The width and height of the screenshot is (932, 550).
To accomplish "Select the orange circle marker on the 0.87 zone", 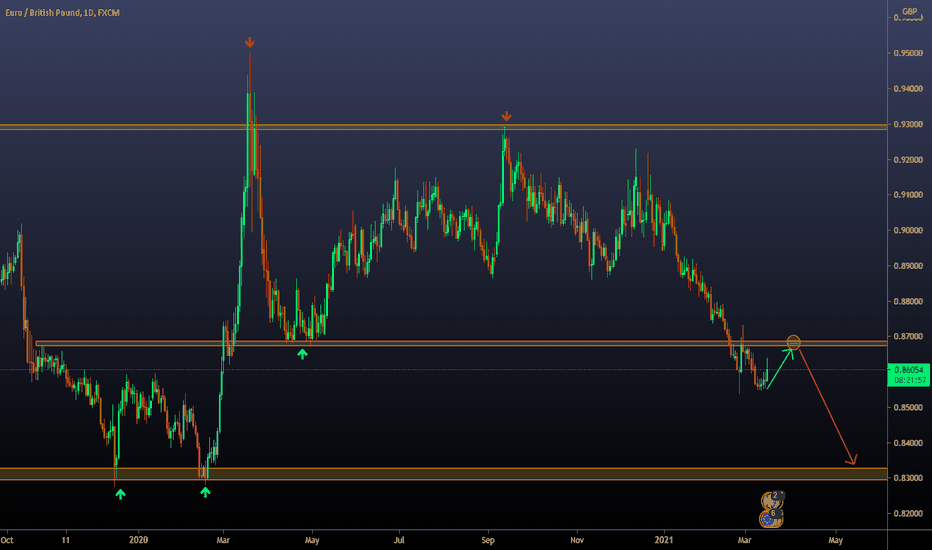I will pyautogui.click(x=794, y=342).
